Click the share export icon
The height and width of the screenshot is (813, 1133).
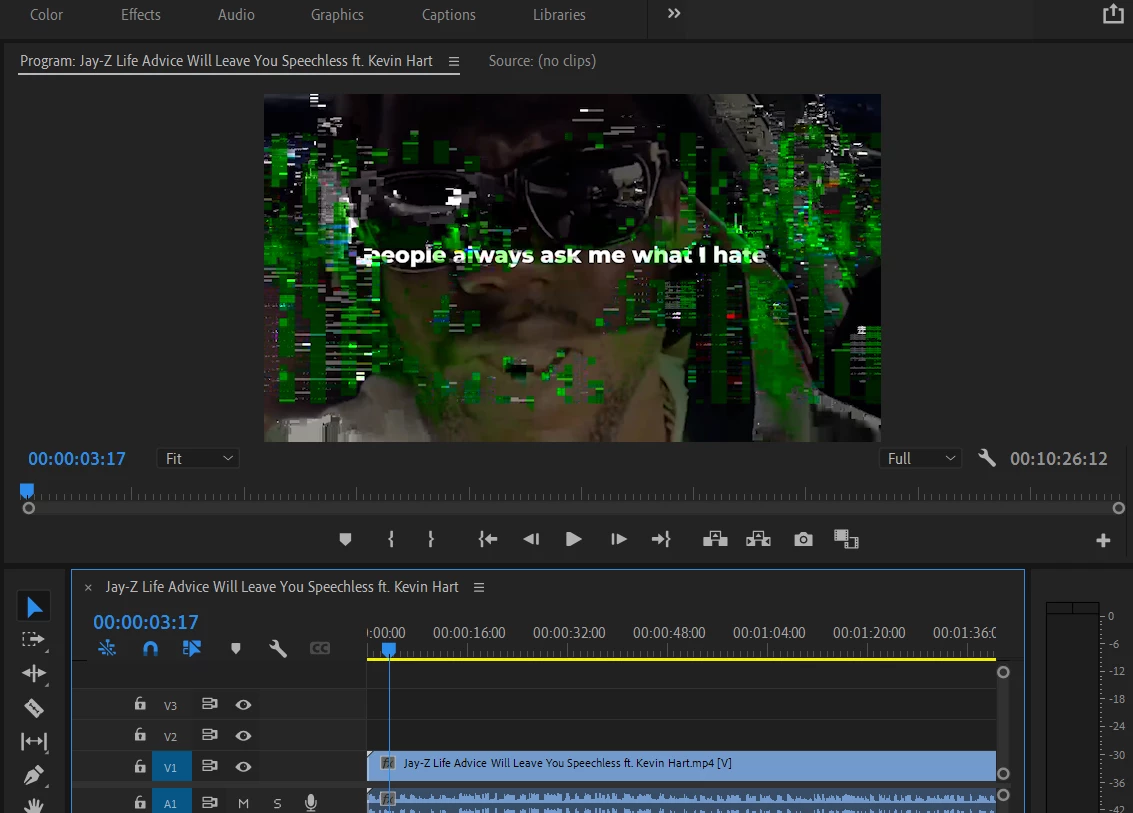(1113, 14)
